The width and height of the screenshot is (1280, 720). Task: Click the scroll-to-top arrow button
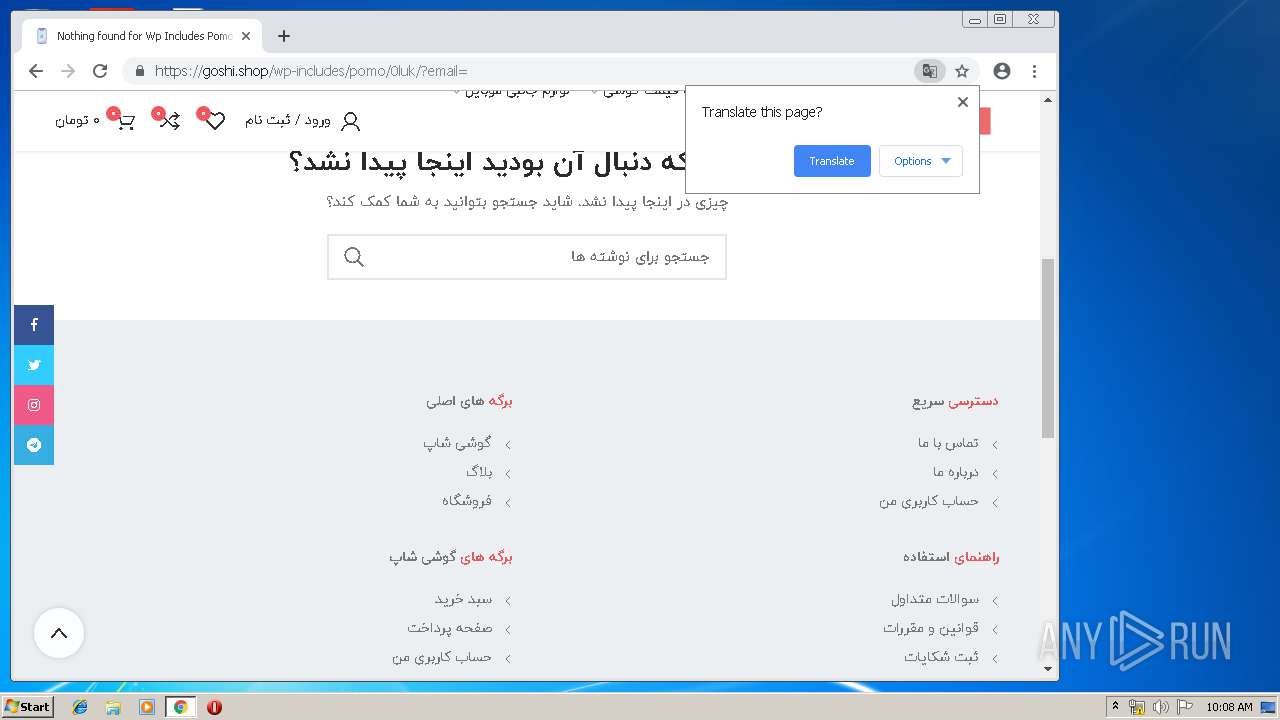pos(59,633)
